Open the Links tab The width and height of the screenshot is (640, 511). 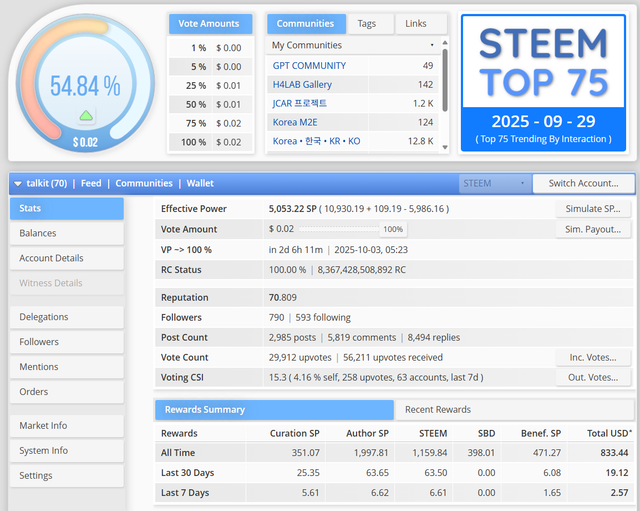421,24
